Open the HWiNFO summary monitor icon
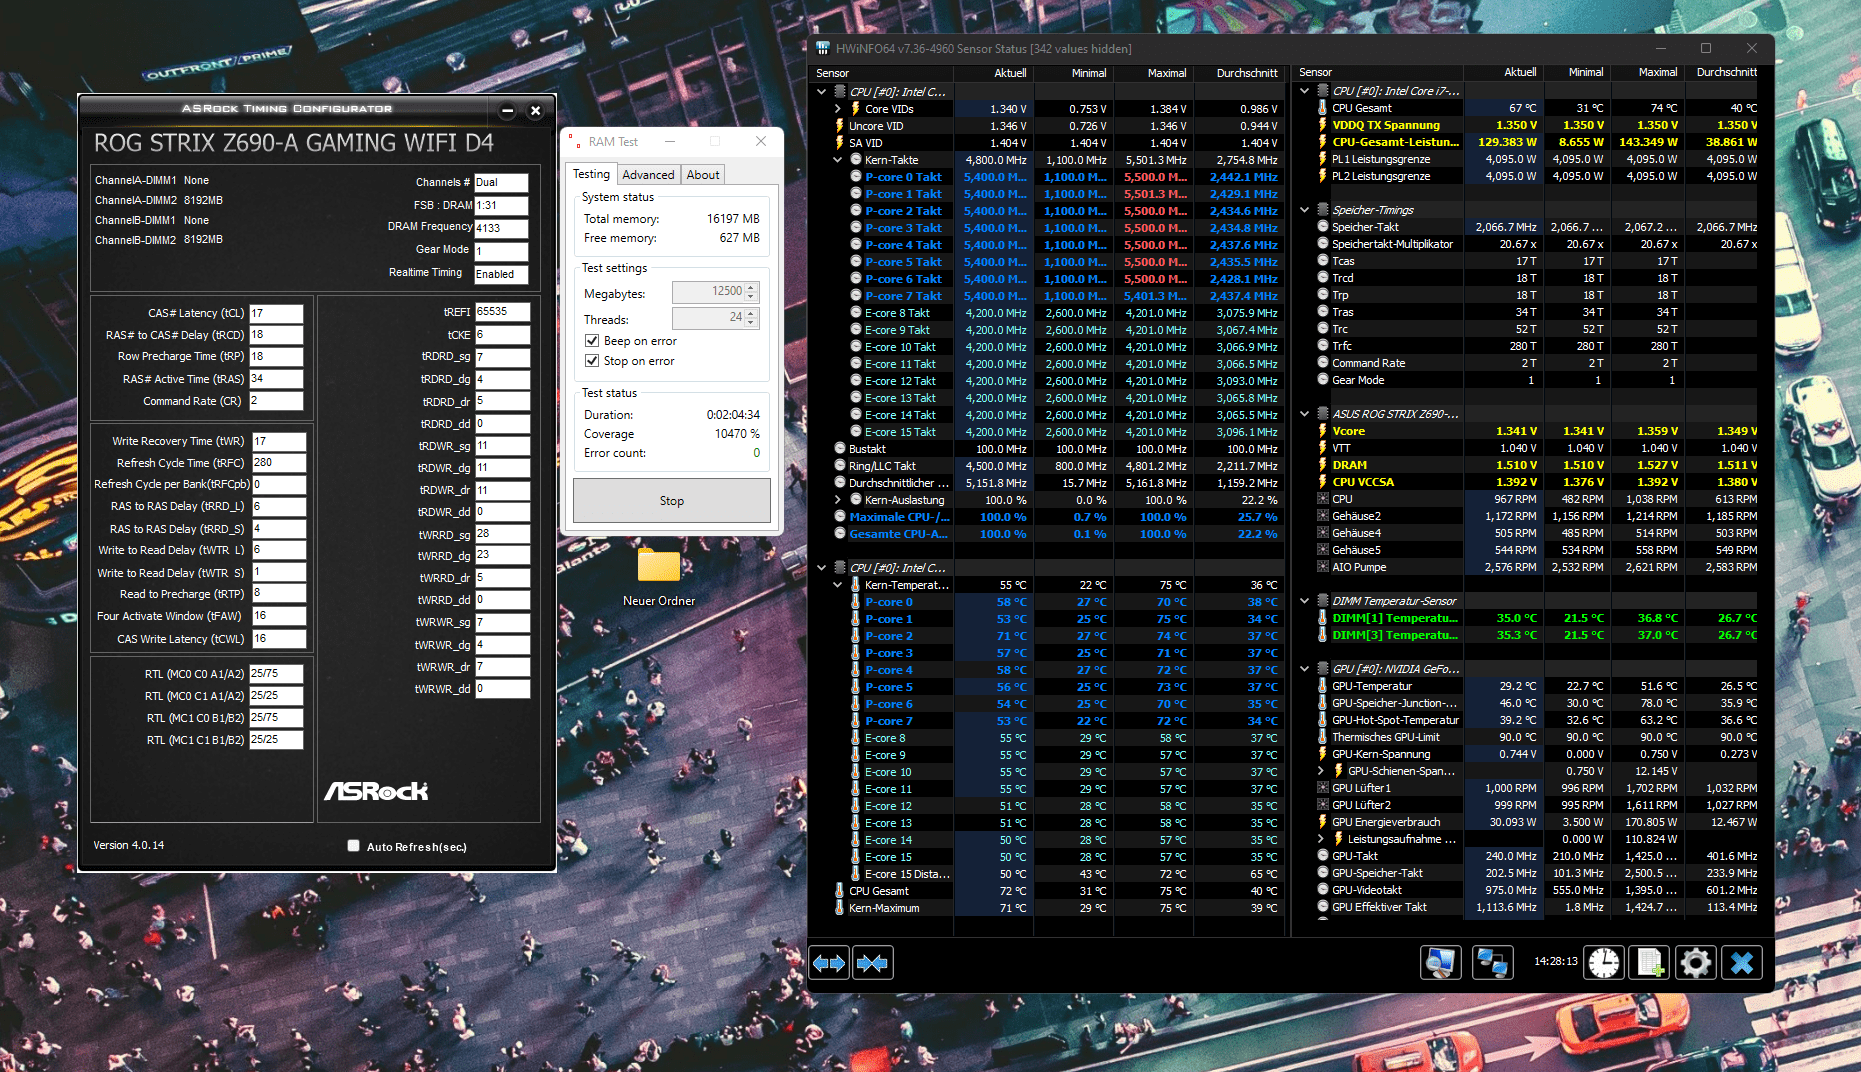The width and height of the screenshot is (1861, 1072). click(x=1441, y=963)
